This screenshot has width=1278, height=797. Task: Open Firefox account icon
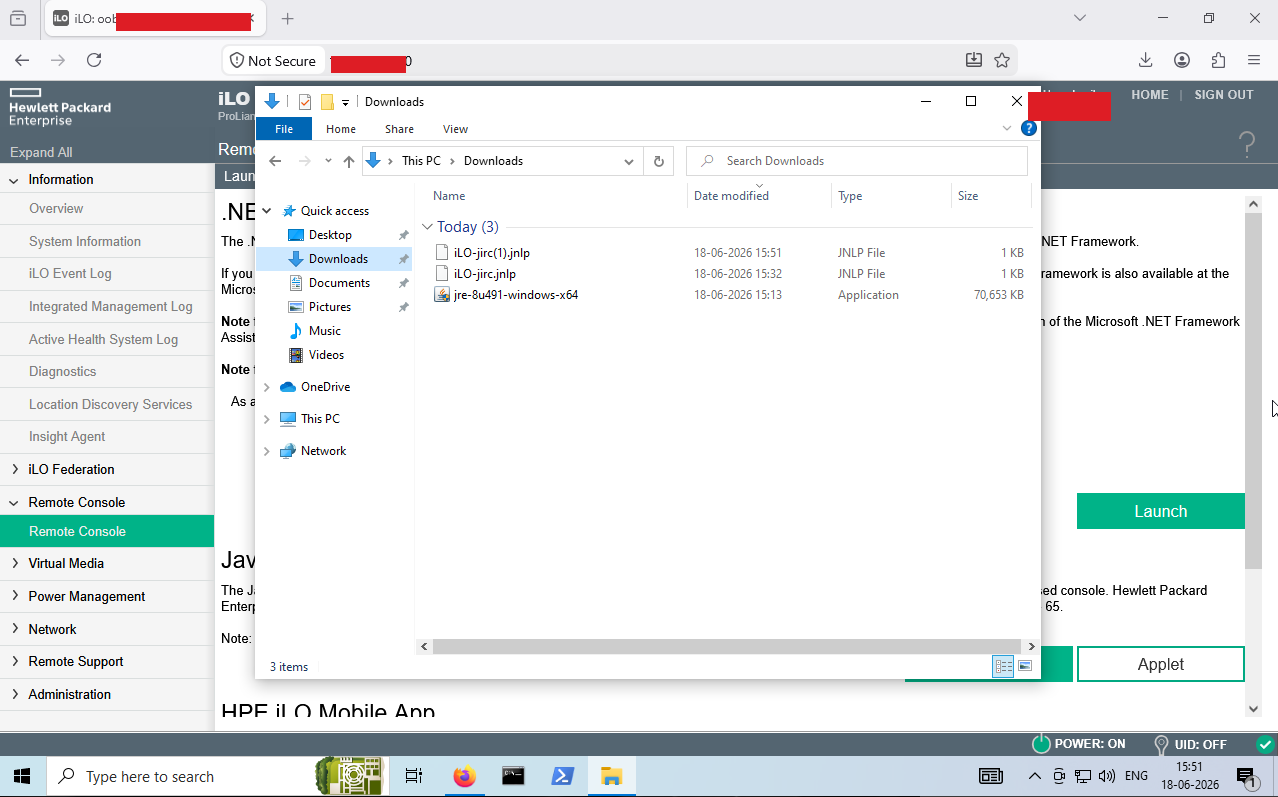pos(1182,60)
